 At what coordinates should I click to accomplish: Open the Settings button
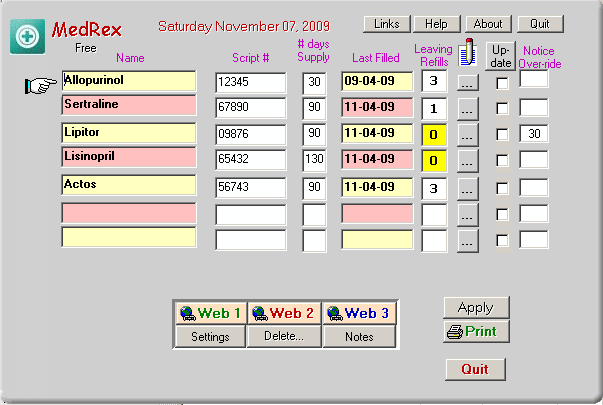coord(210,337)
